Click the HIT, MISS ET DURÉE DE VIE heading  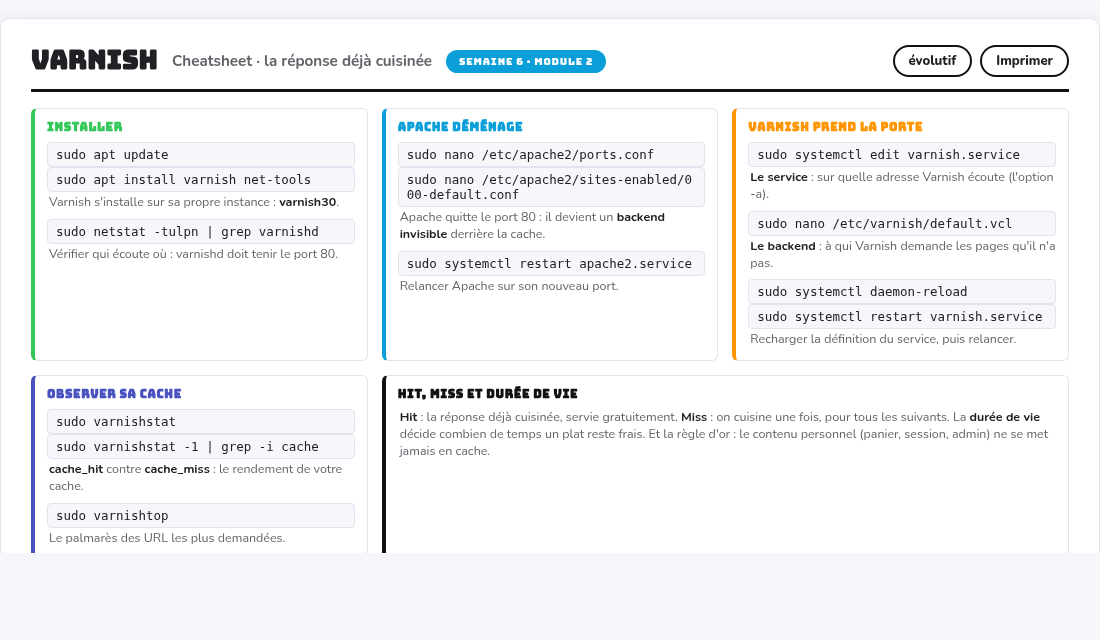(x=488, y=394)
